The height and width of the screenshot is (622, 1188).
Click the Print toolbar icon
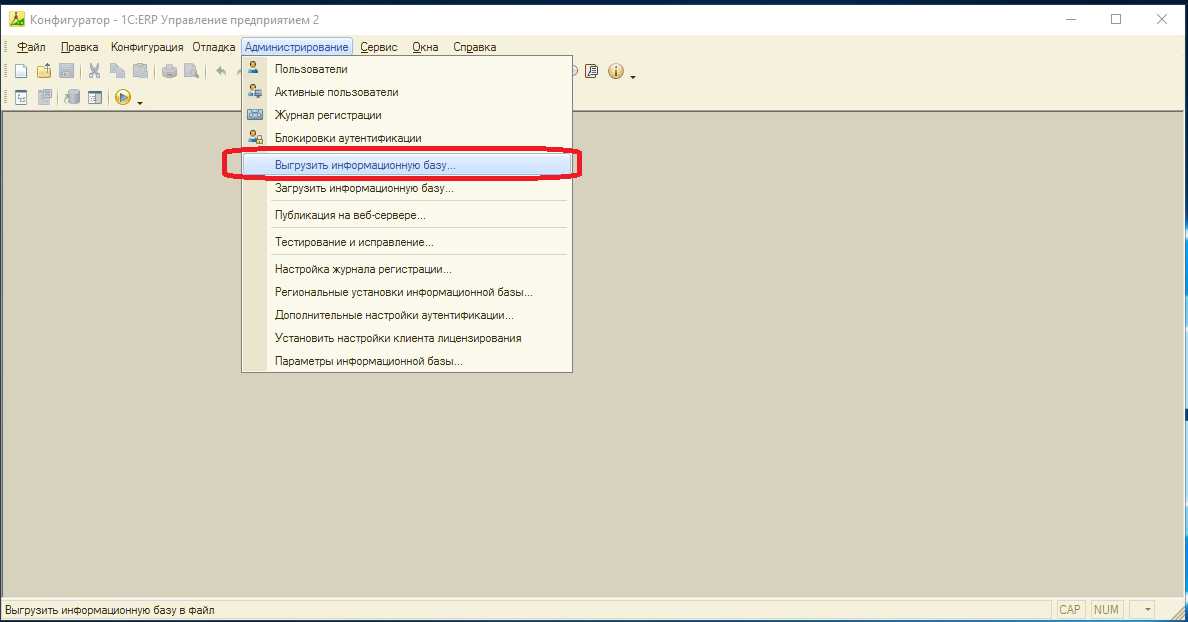point(169,71)
